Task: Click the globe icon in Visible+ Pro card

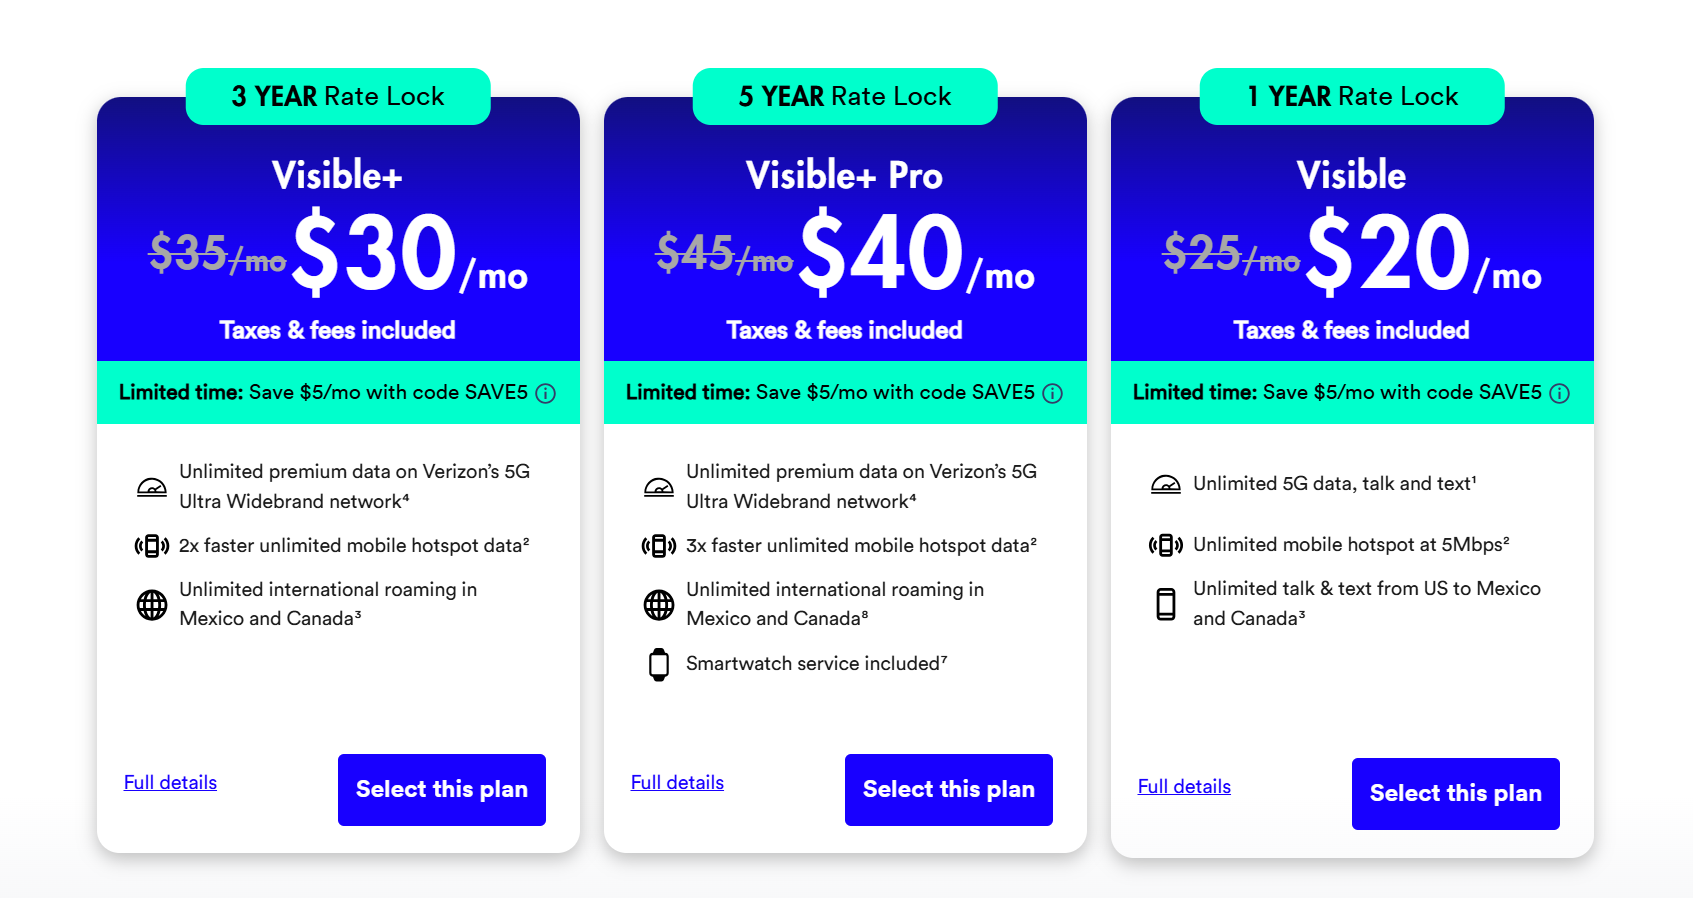Action: tap(659, 605)
